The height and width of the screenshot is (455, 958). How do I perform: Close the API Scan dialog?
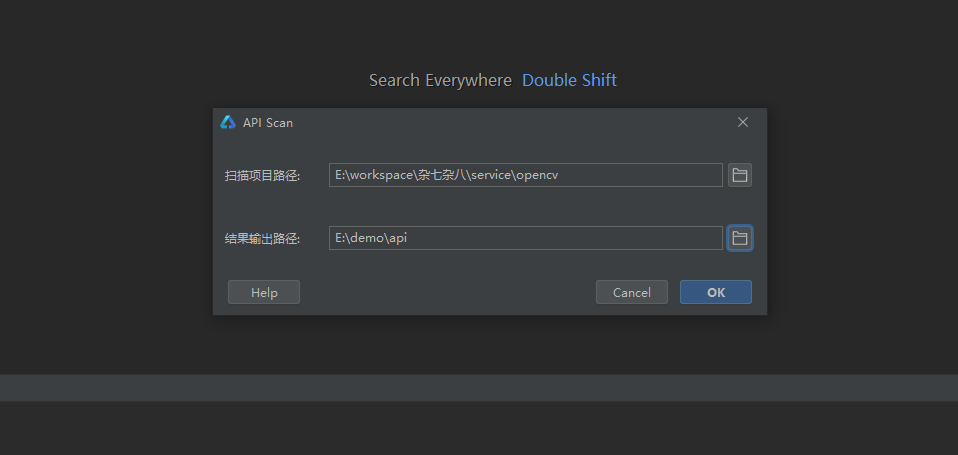[x=742, y=122]
